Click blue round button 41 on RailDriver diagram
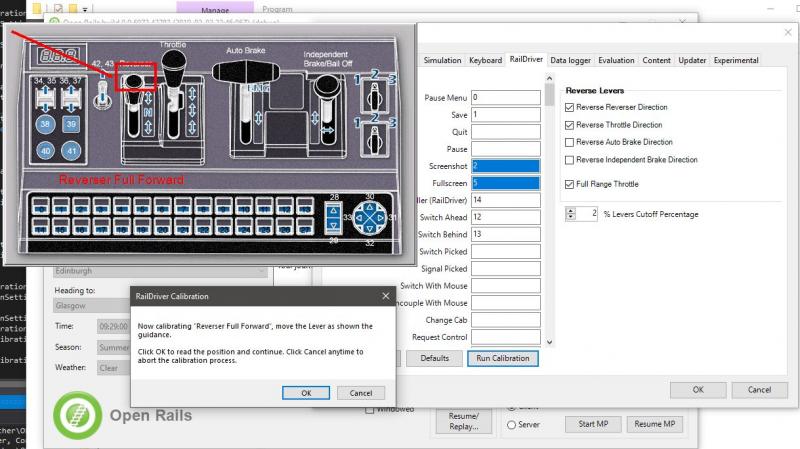This screenshot has height=449, width=800. pyautogui.click(x=71, y=151)
